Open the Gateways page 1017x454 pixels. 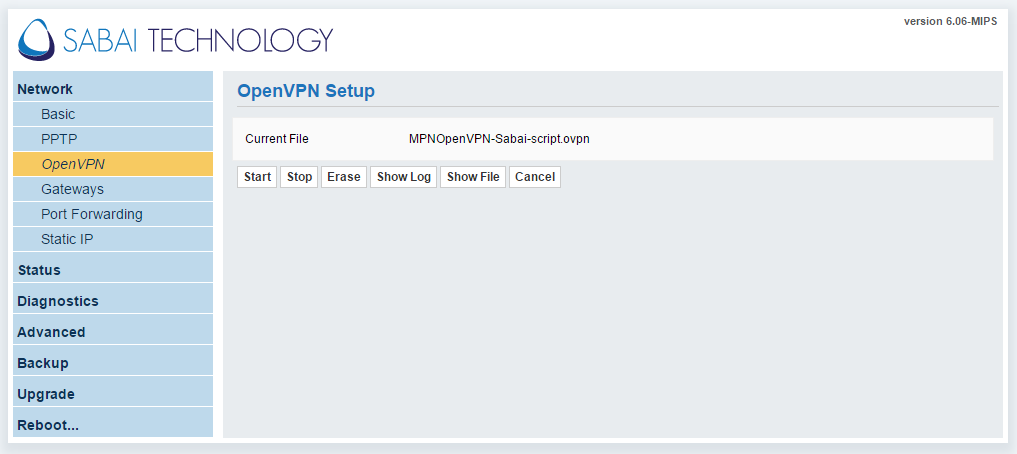click(x=113, y=189)
